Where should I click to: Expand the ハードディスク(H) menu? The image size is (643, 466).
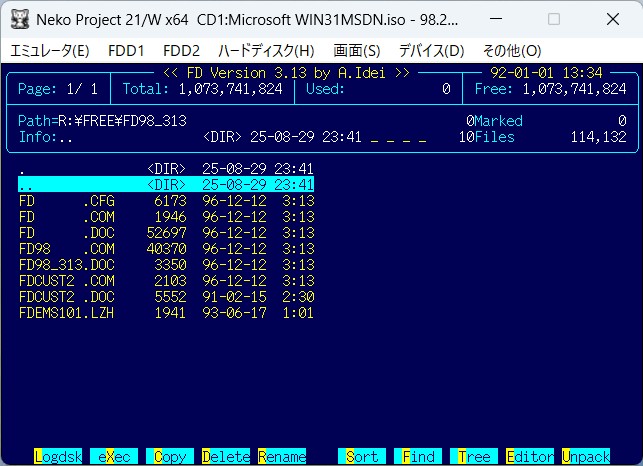click(266, 50)
